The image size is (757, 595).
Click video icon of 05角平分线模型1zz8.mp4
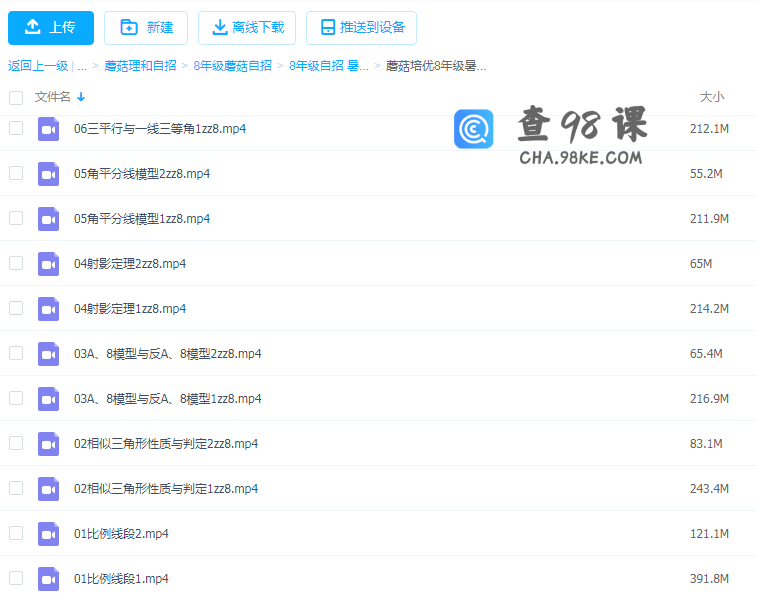[48, 219]
